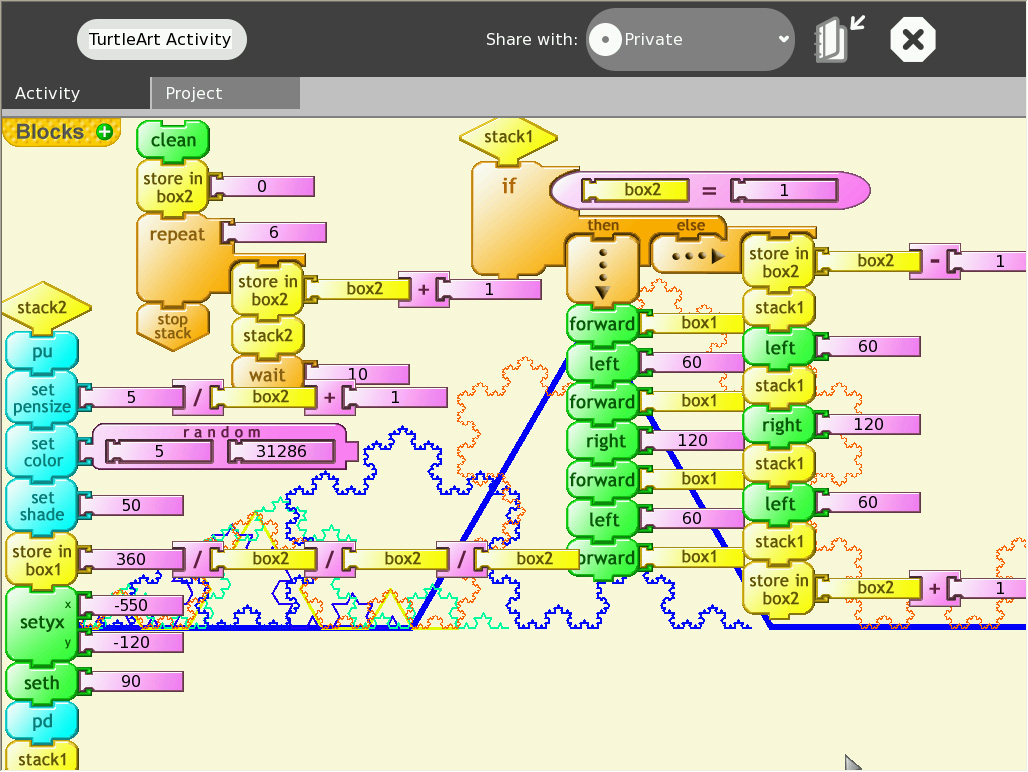Open the Share with Private dropdown
The image size is (1028, 772).
pos(690,40)
